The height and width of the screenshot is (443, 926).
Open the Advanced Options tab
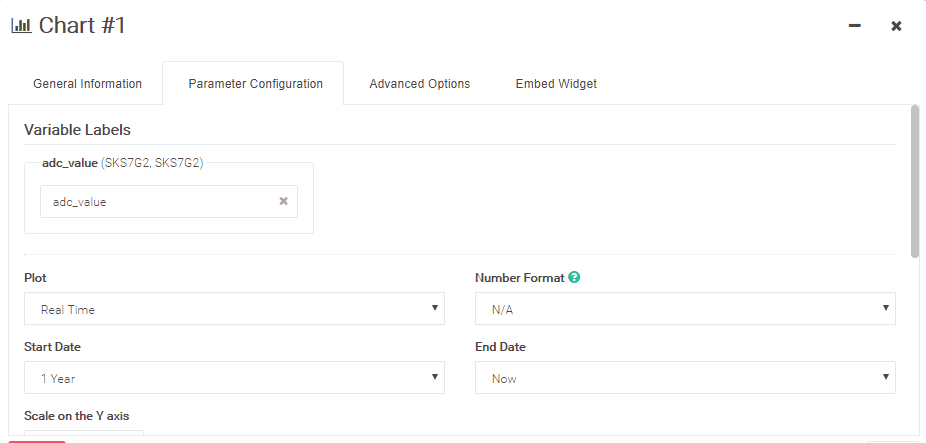pyautogui.click(x=419, y=84)
